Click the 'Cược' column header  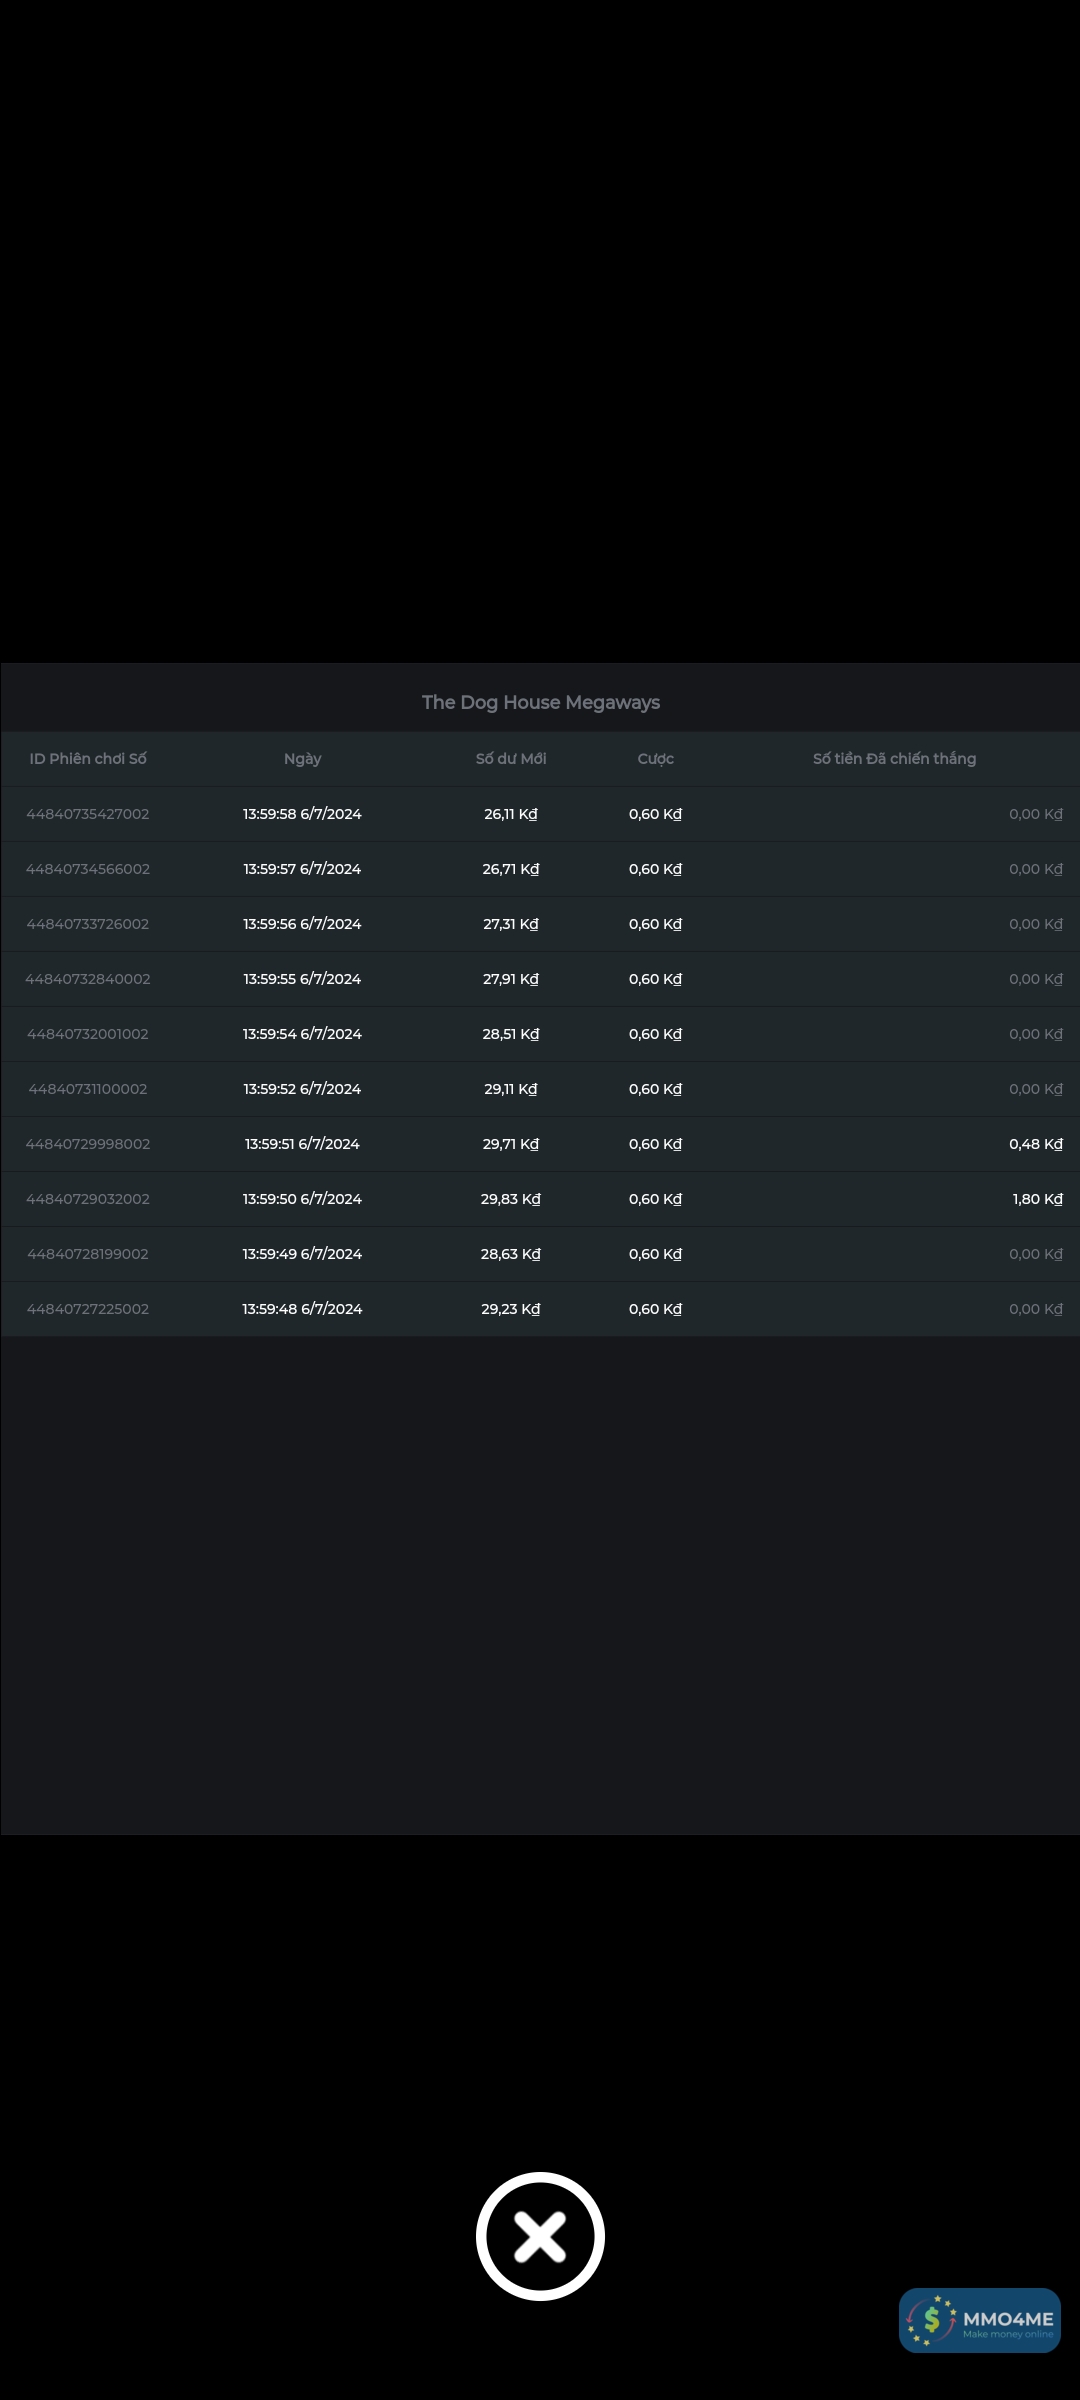click(655, 759)
